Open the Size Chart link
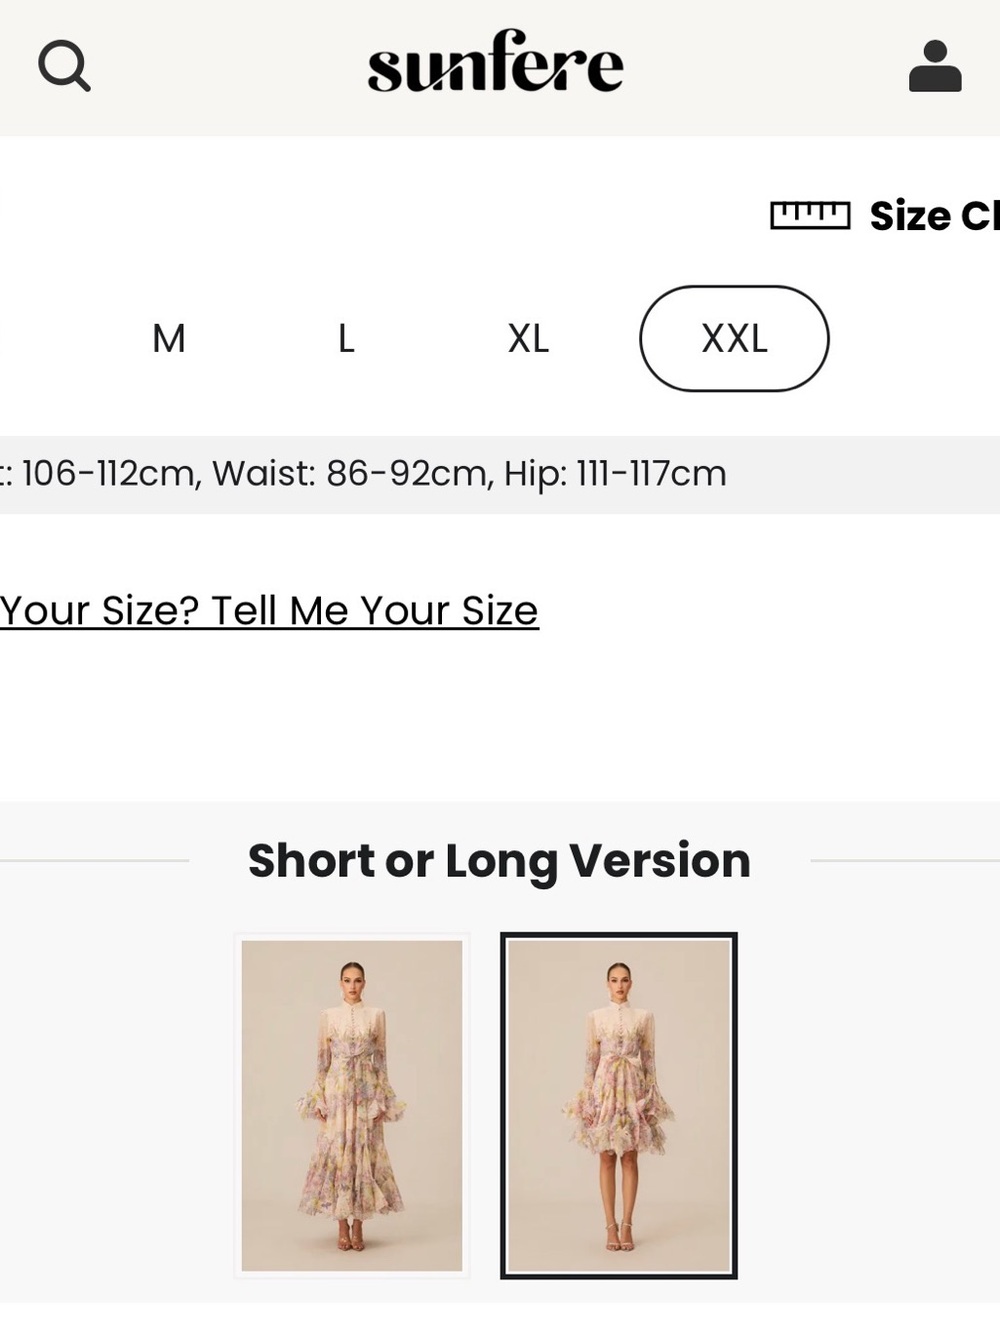 (x=934, y=216)
